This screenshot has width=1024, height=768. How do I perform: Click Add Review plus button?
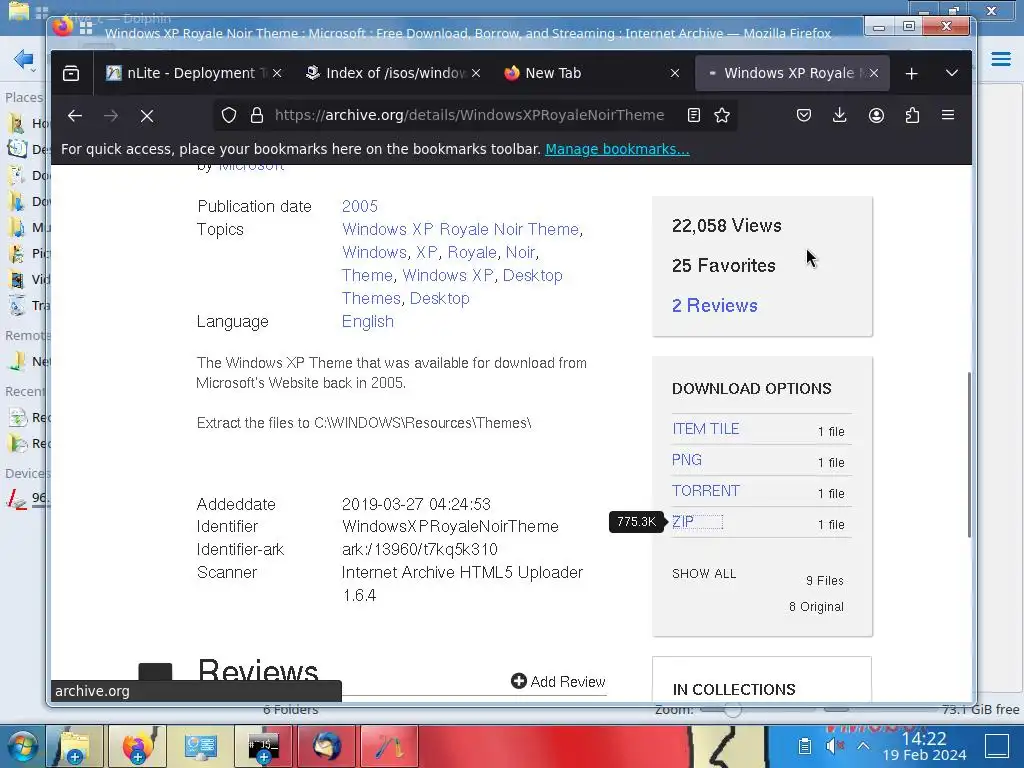(558, 682)
